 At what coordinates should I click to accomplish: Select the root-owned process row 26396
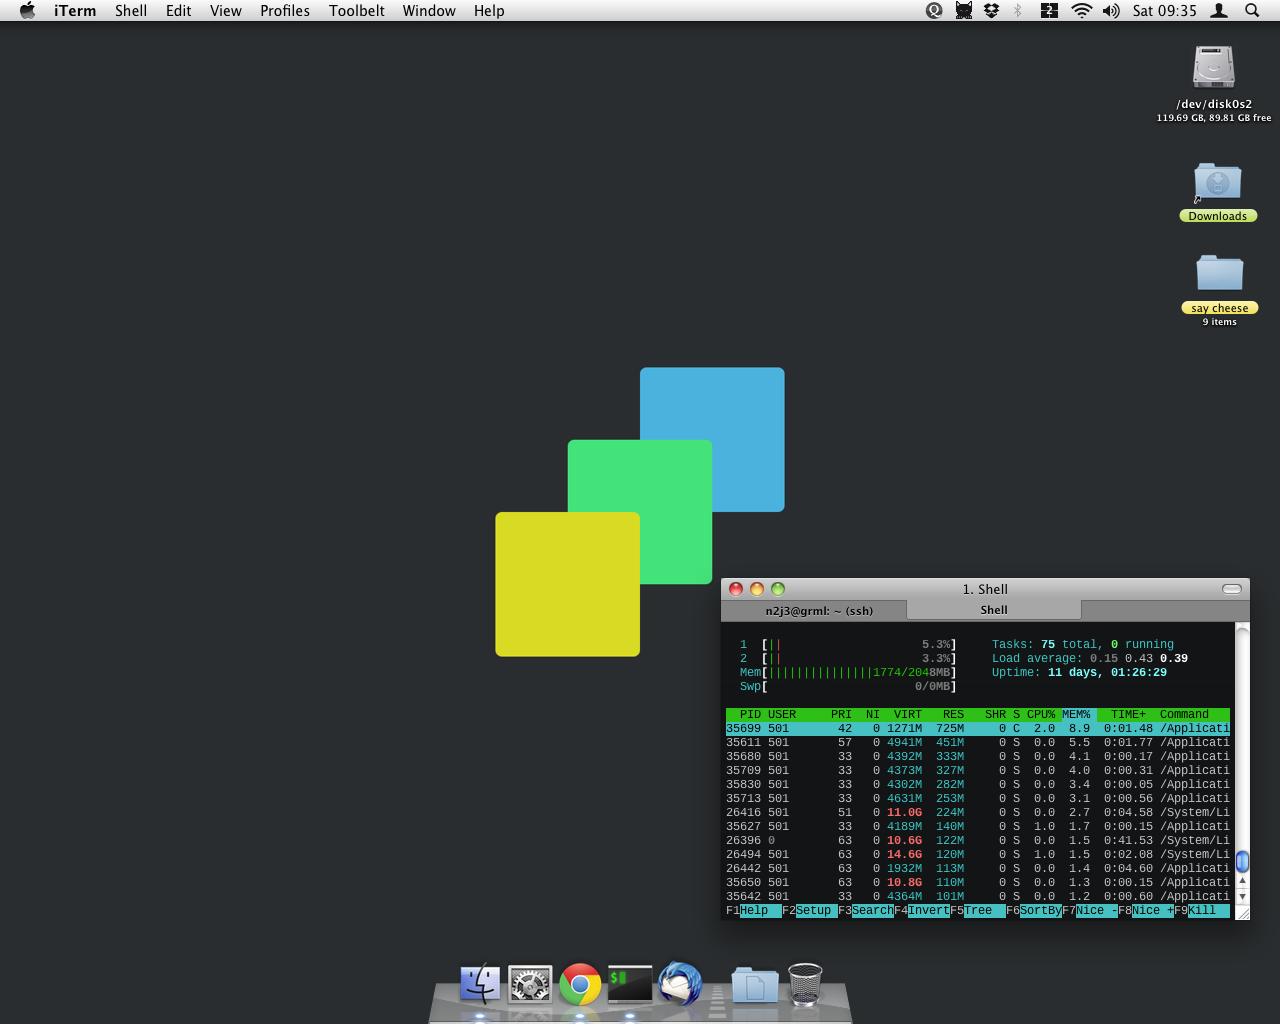[978, 840]
